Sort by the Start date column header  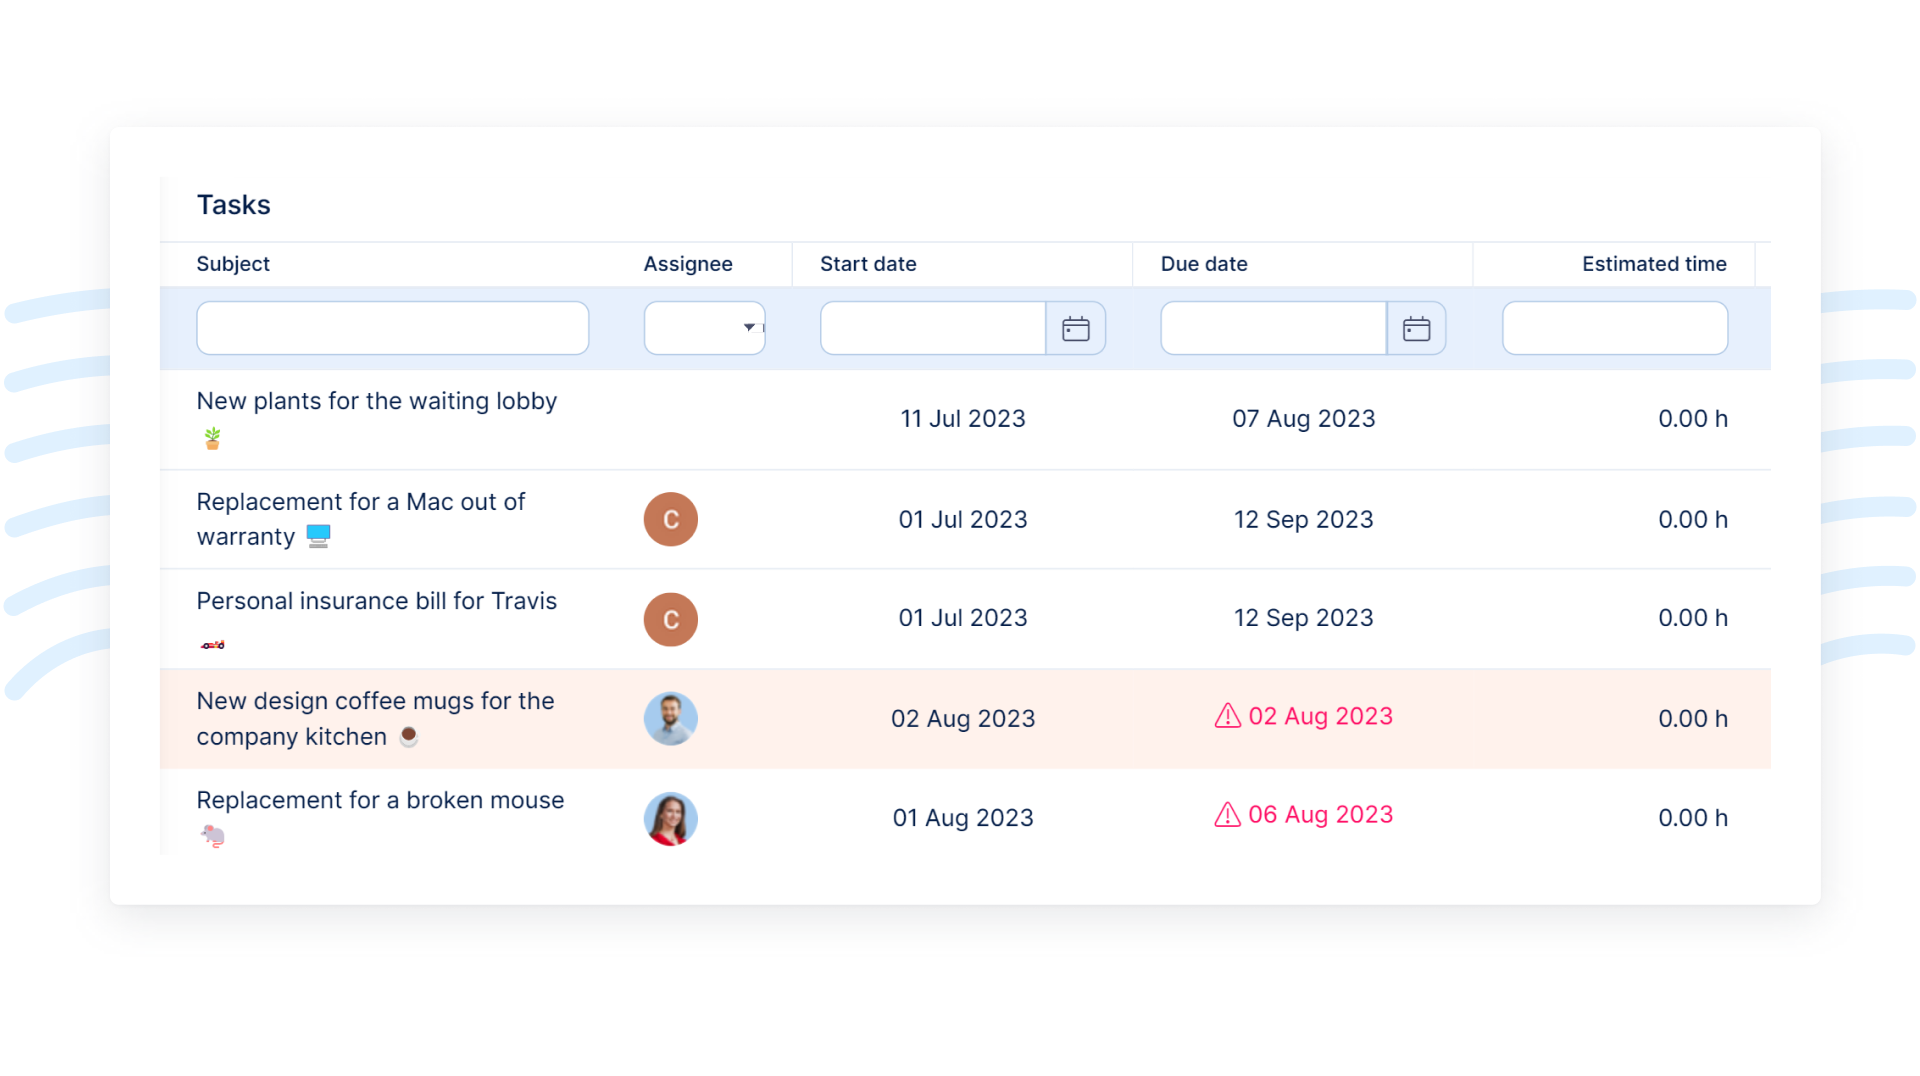pyautogui.click(x=868, y=264)
